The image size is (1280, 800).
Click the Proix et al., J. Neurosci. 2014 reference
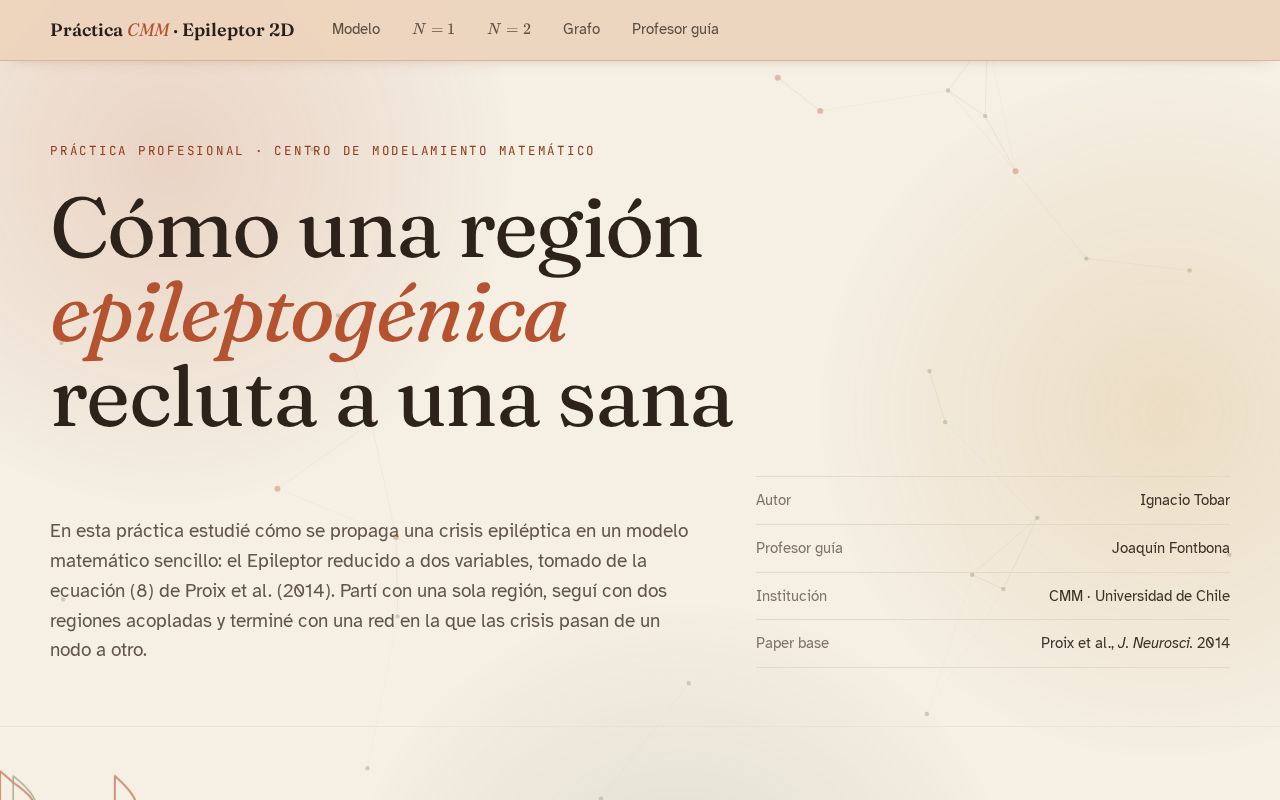(x=1135, y=643)
